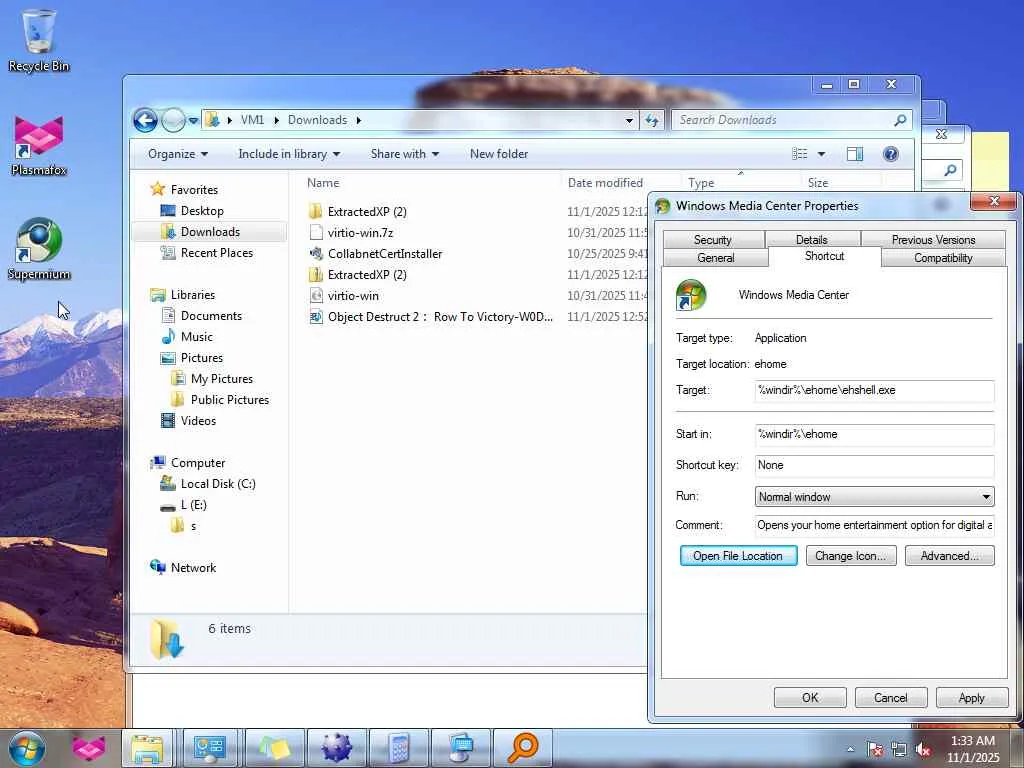The width and height of the screenshot is (1024, 768).
Task: Refresh the Downloads folder view
Action: click(652, 120)
